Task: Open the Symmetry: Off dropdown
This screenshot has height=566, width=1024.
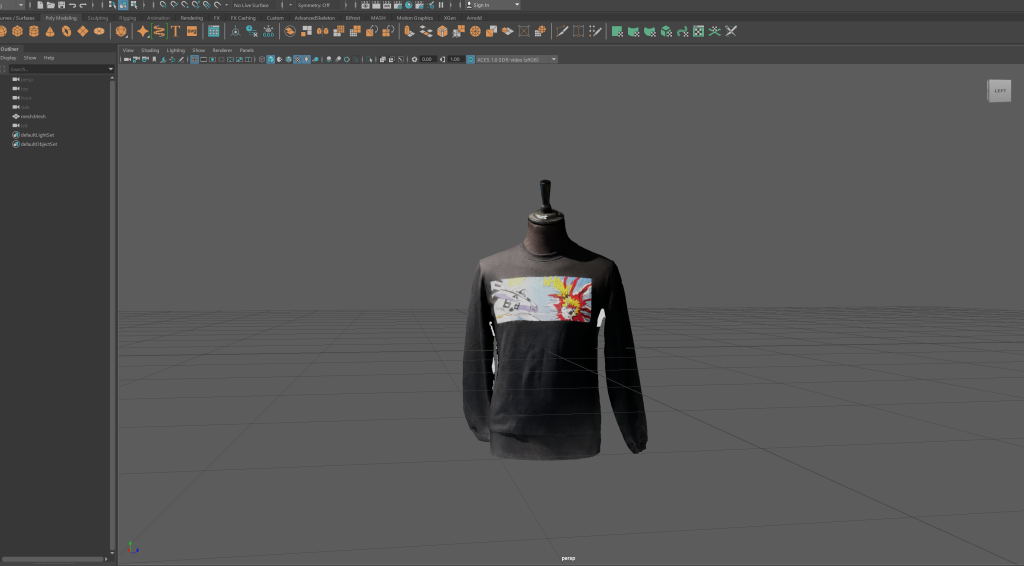Action: (318, 5)
